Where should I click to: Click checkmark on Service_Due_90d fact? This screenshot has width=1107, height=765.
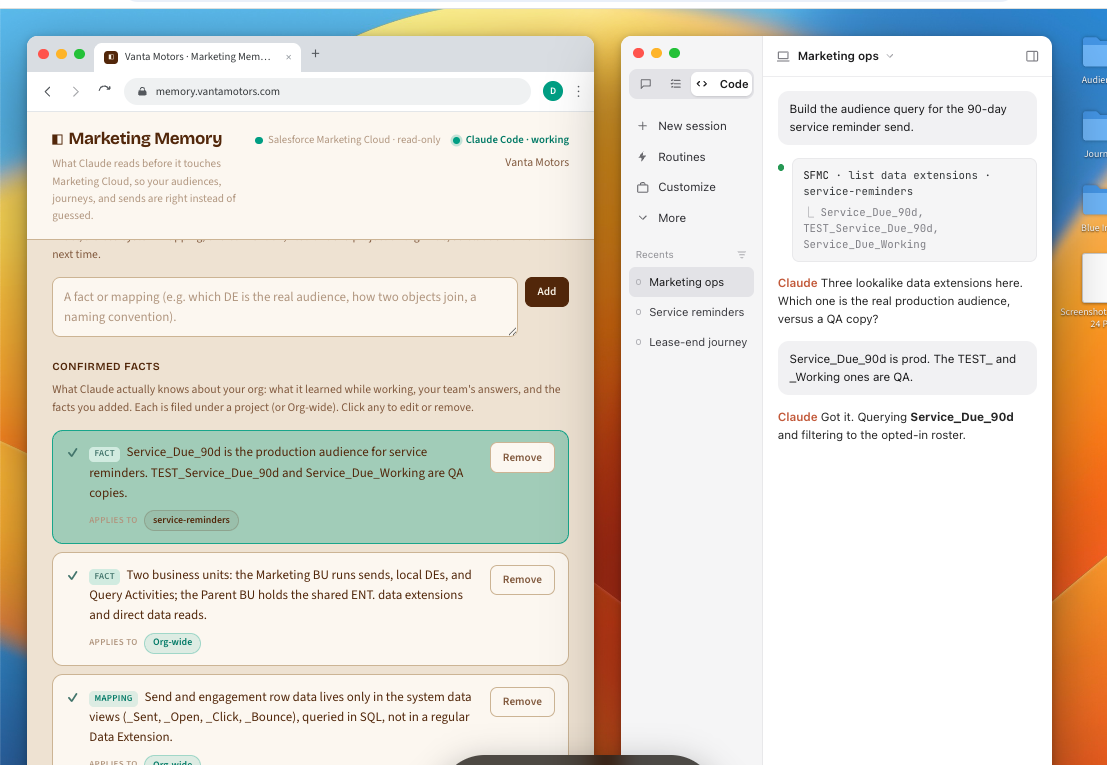pyautogui.click(x=72, y=452)
